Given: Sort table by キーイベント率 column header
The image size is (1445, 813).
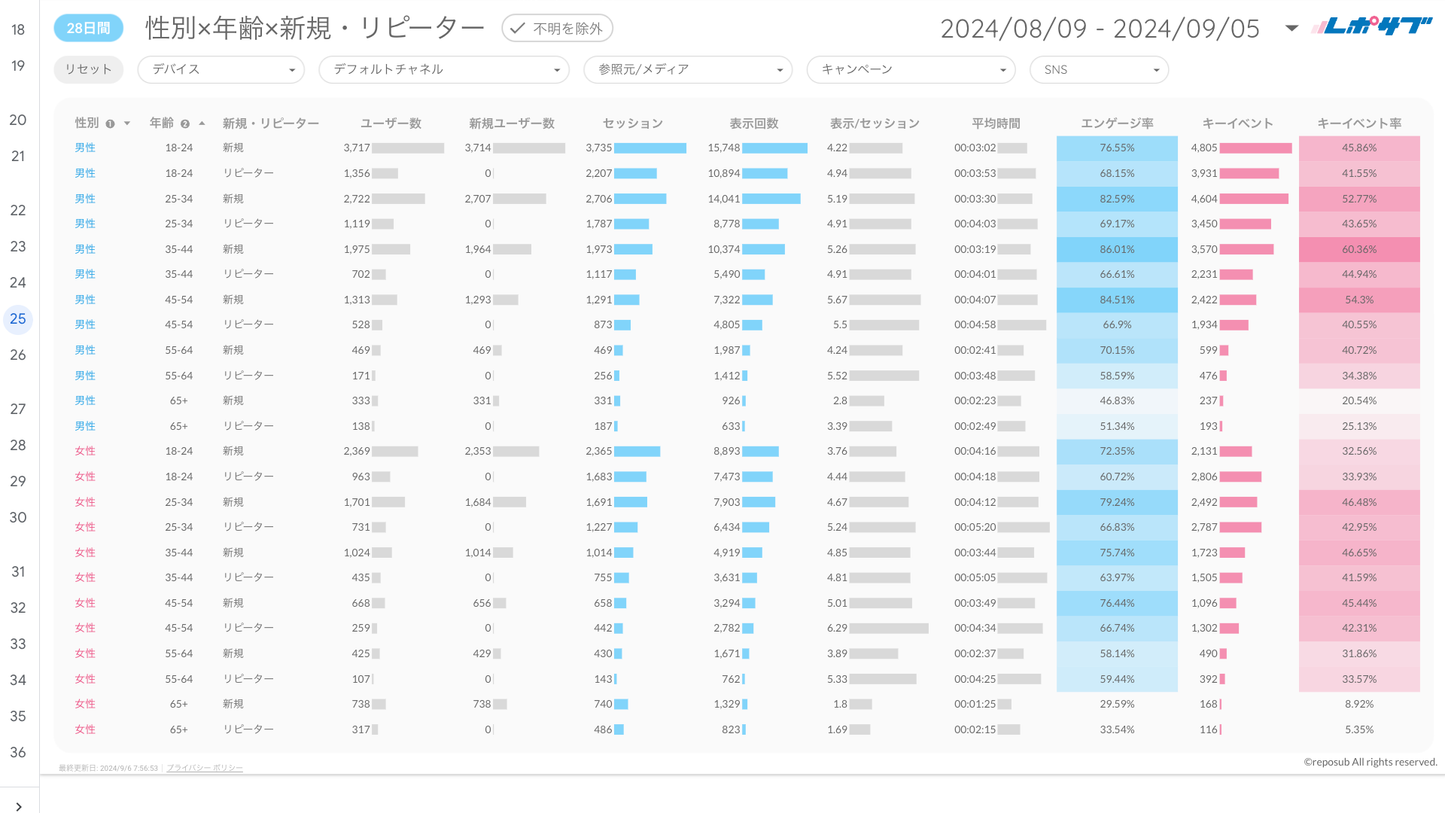Looking at the screenshot, I should [x=1359, y=123].
